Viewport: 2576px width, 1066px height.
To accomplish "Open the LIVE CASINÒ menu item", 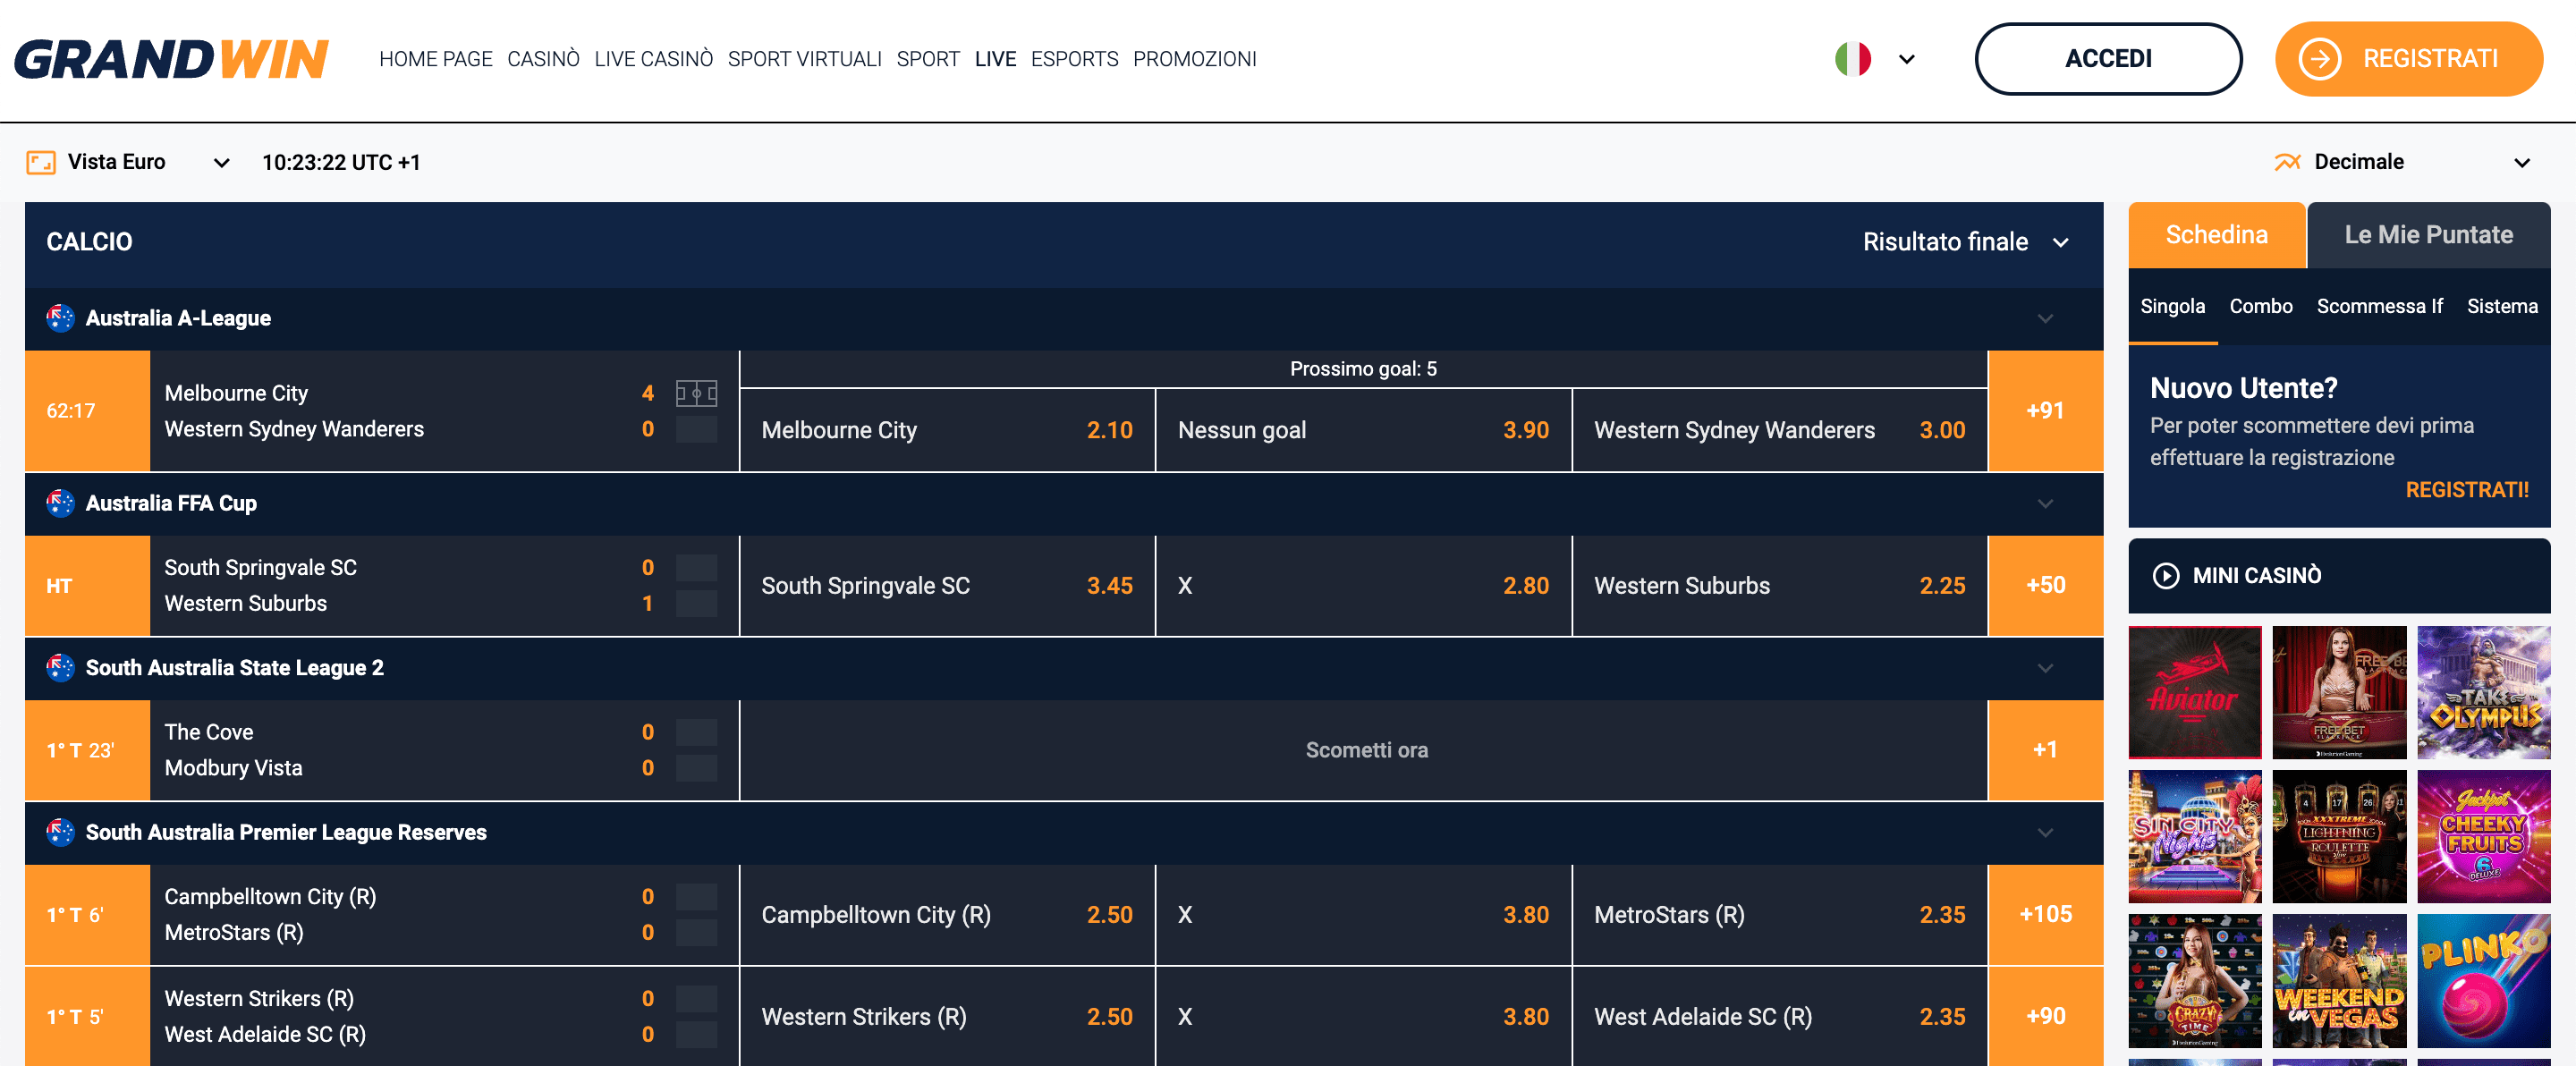I will tap(654, 59).
